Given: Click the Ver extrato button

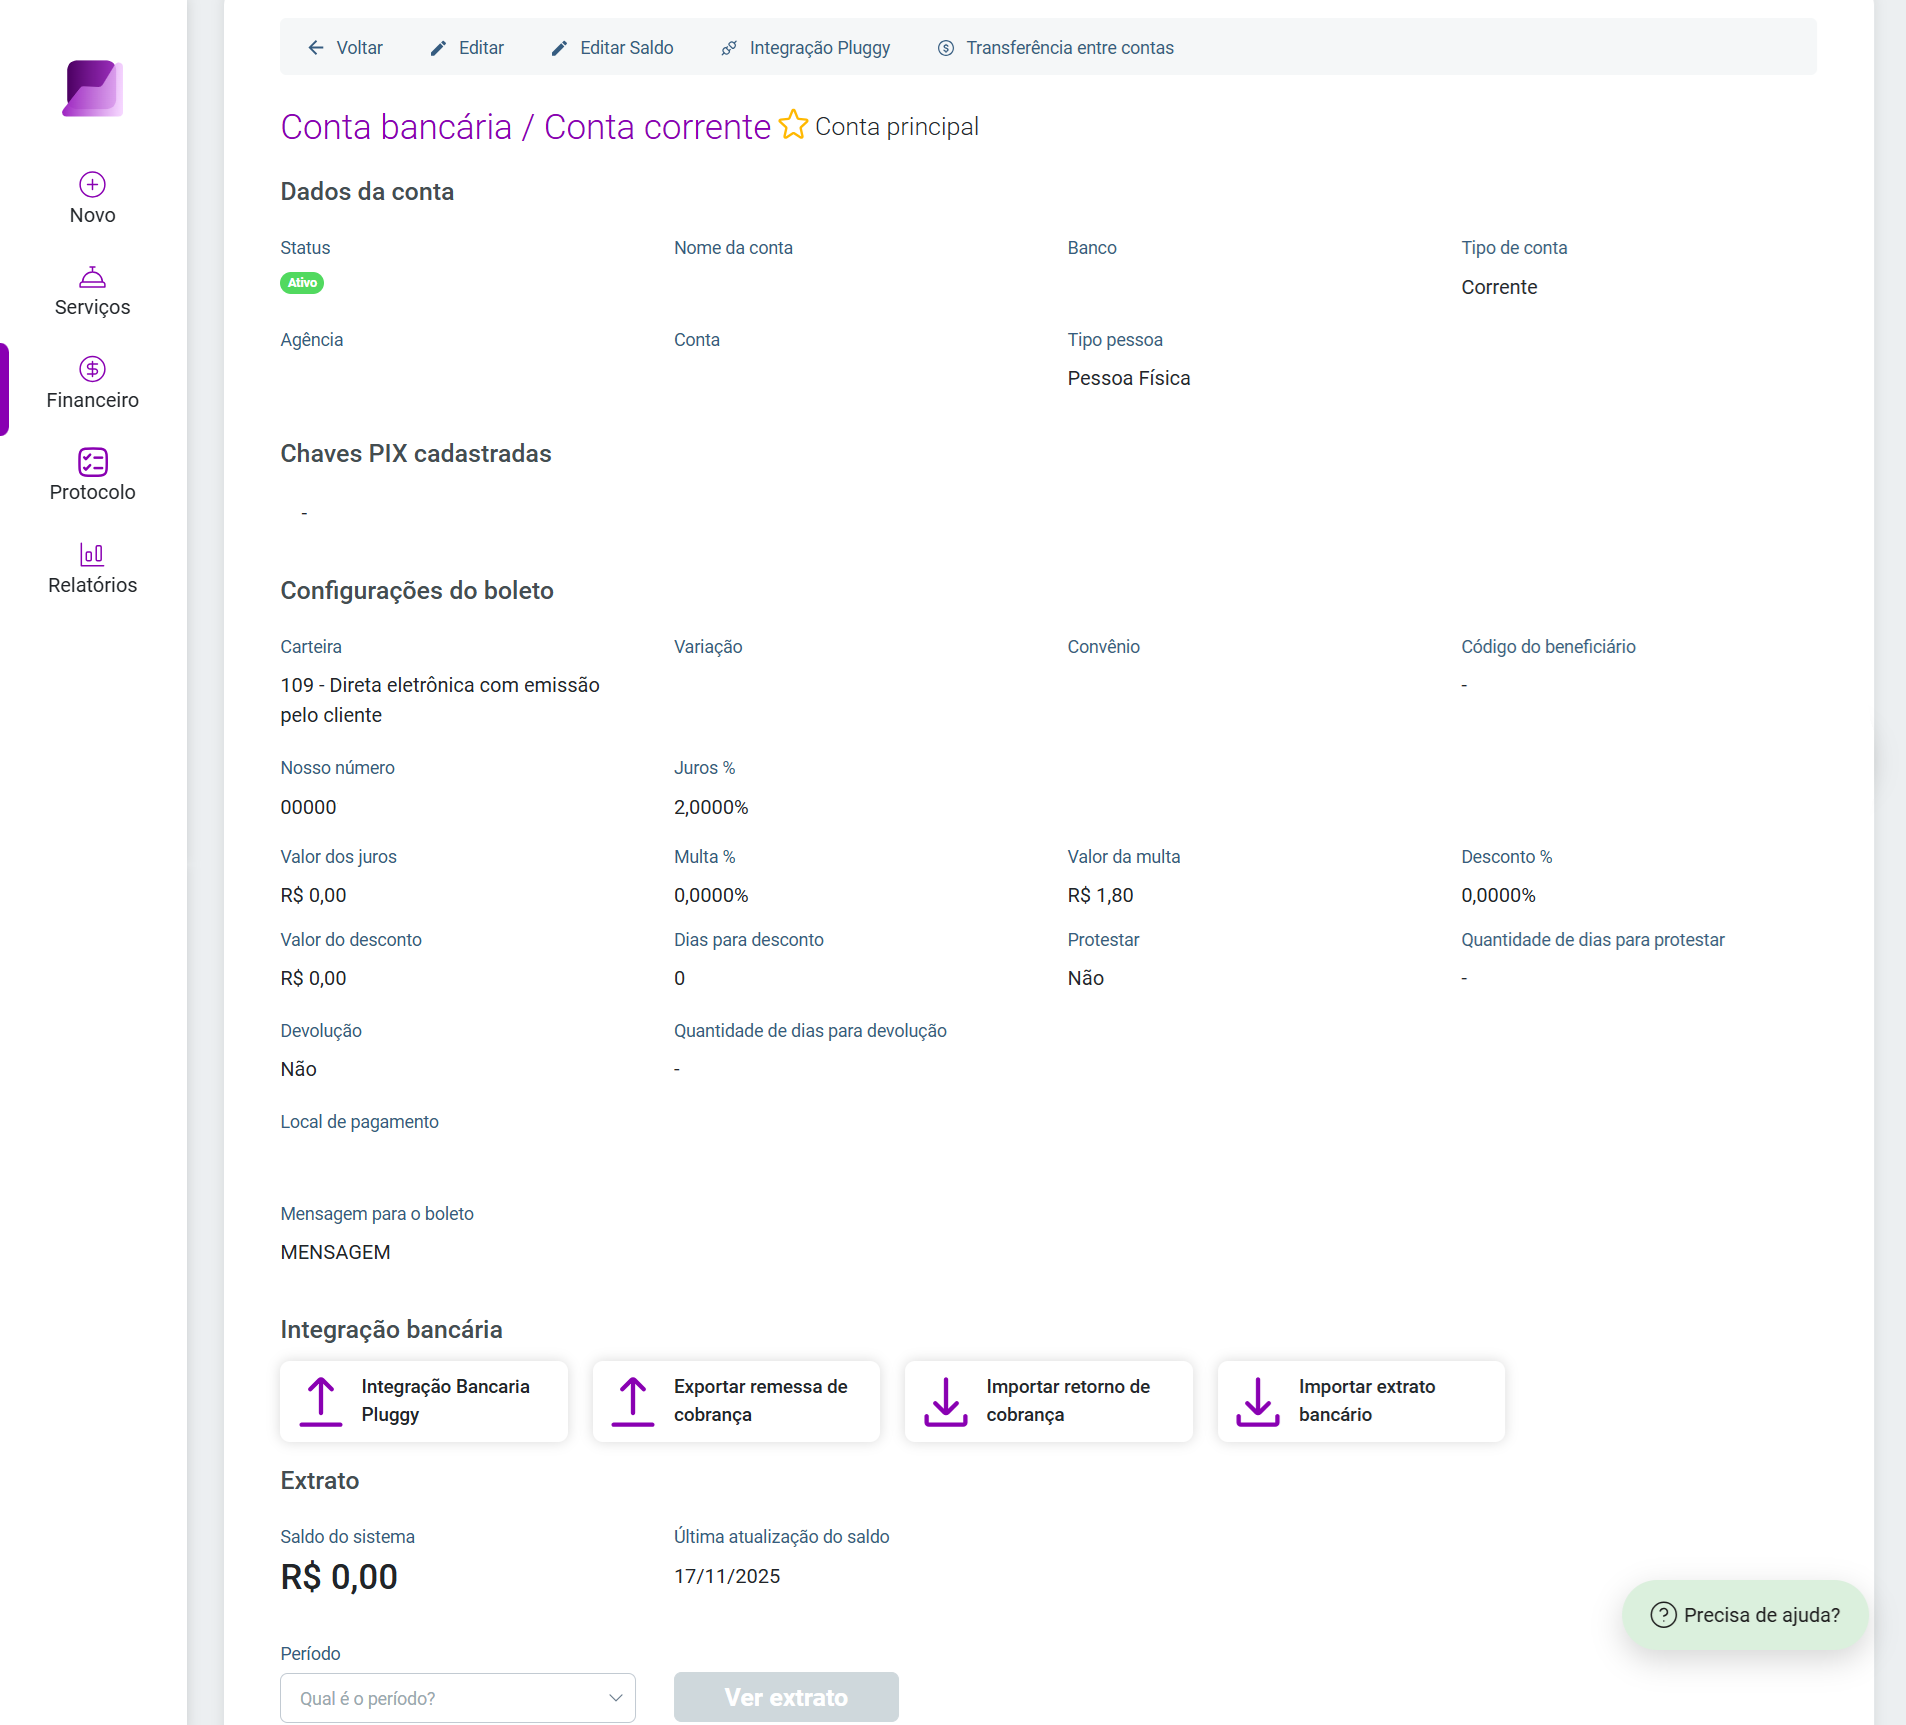Looking at the screenshot, I should click(x=786, y=1697).
